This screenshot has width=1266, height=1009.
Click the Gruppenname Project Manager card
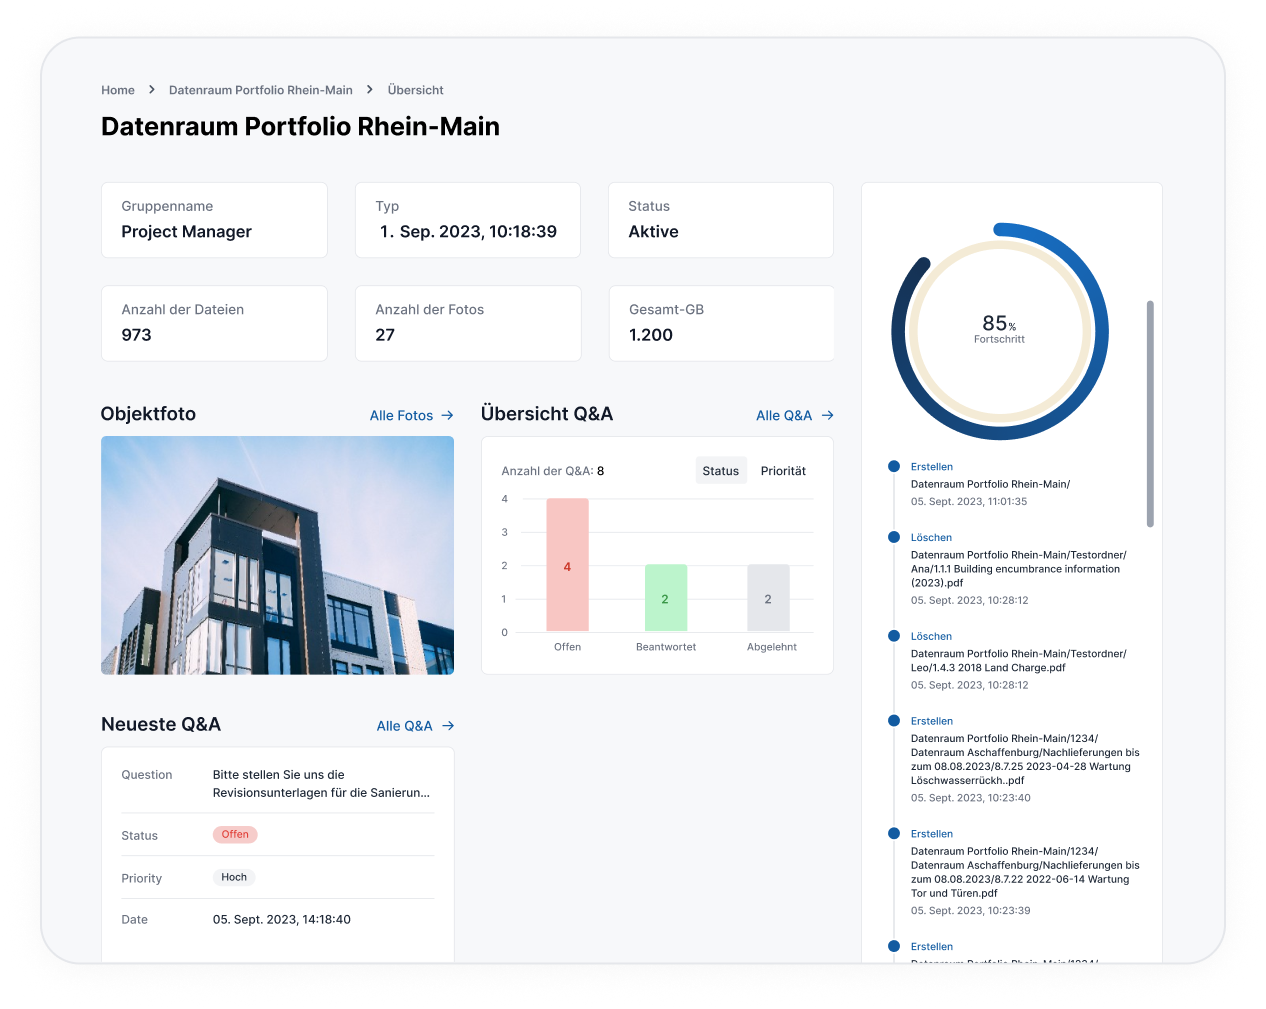click(x=214, y=220)
